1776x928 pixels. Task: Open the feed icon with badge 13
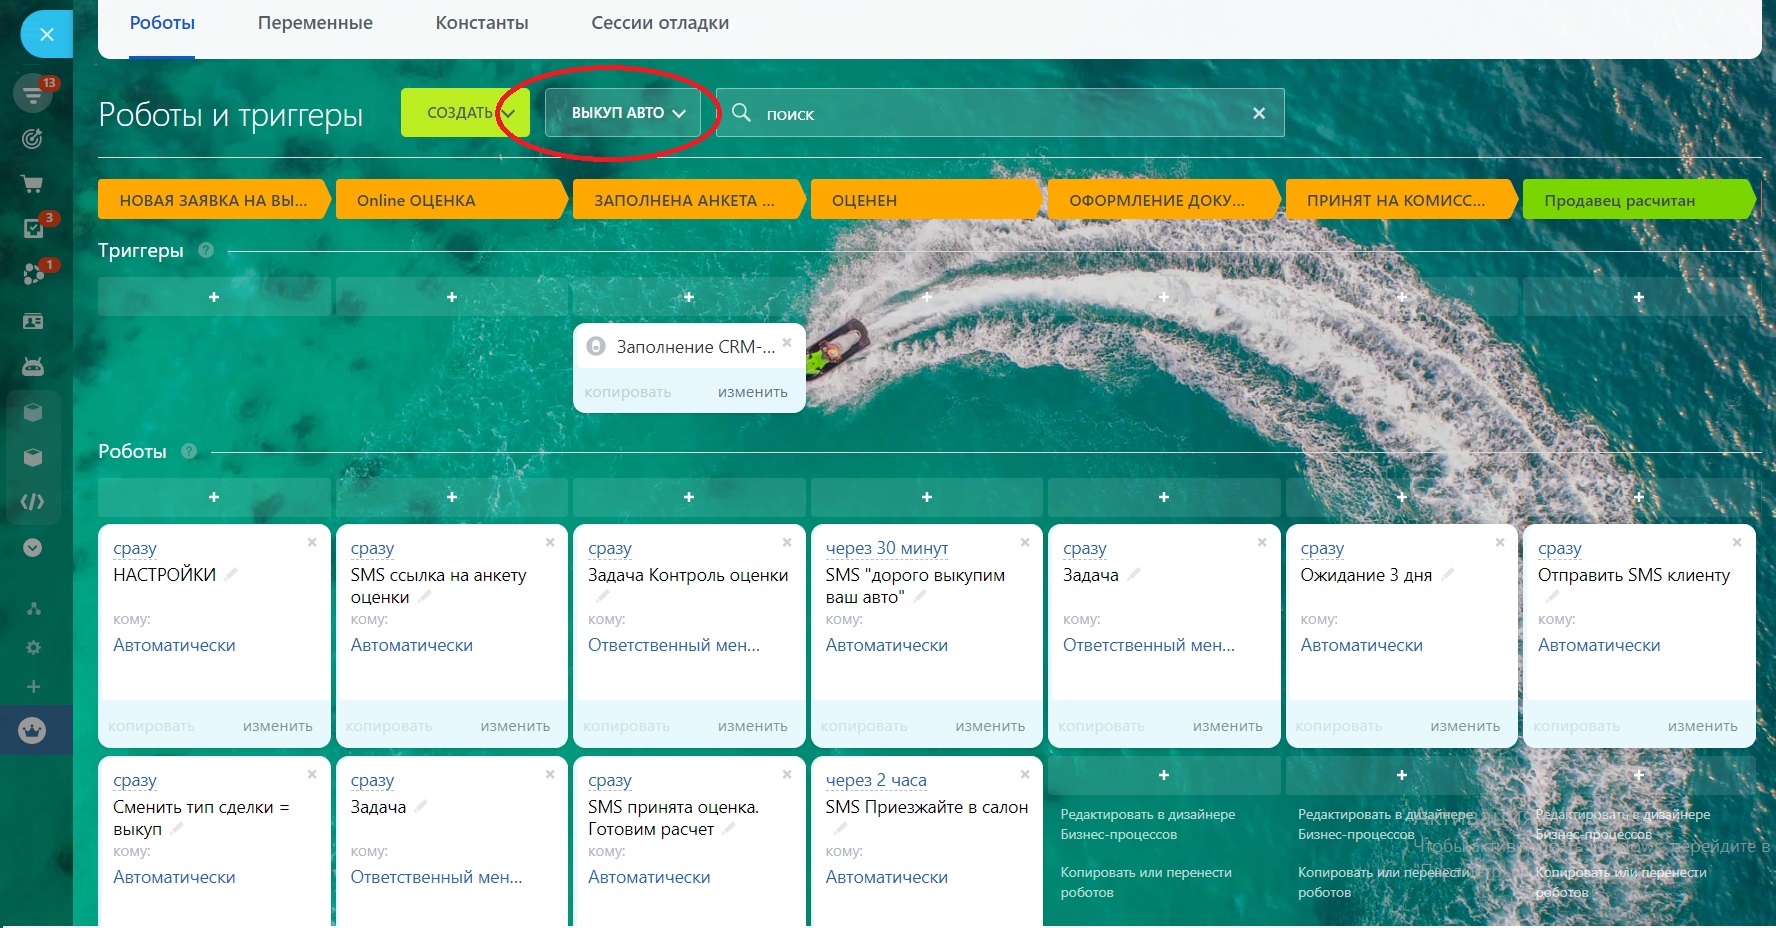(x=33, y=94)
